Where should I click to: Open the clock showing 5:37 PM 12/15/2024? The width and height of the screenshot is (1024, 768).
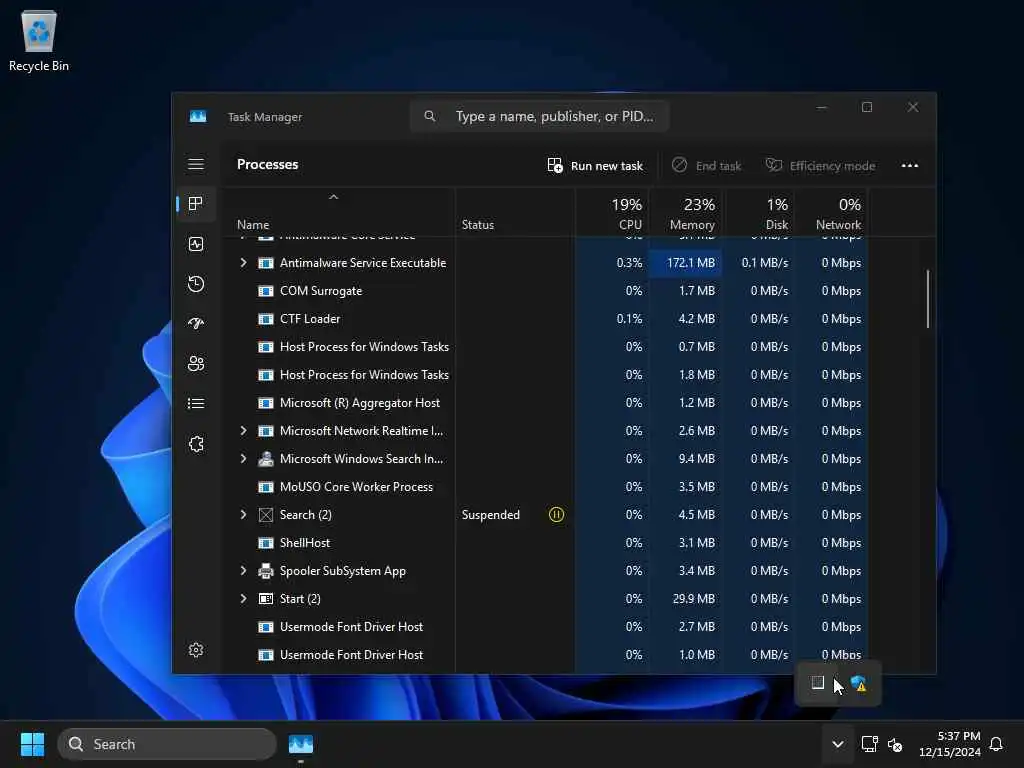[x=950, y=744]
